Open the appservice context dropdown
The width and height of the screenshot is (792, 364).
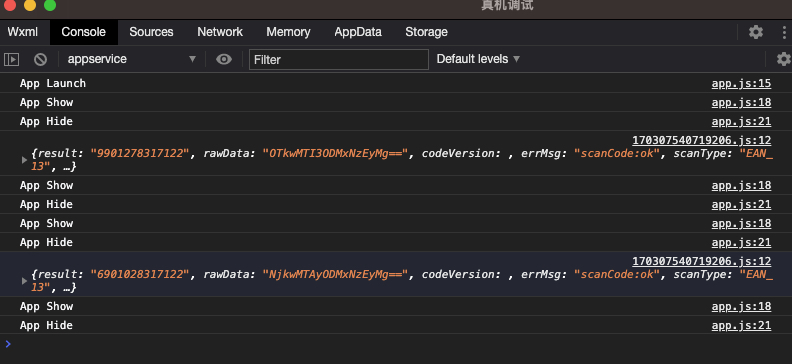pos(131,59)
